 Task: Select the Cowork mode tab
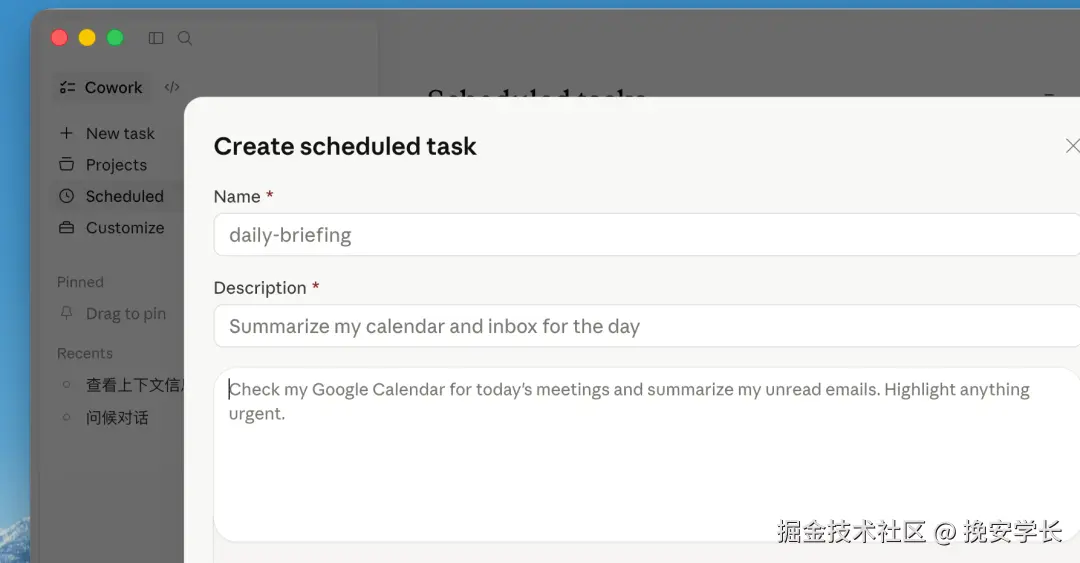[101, 87]
